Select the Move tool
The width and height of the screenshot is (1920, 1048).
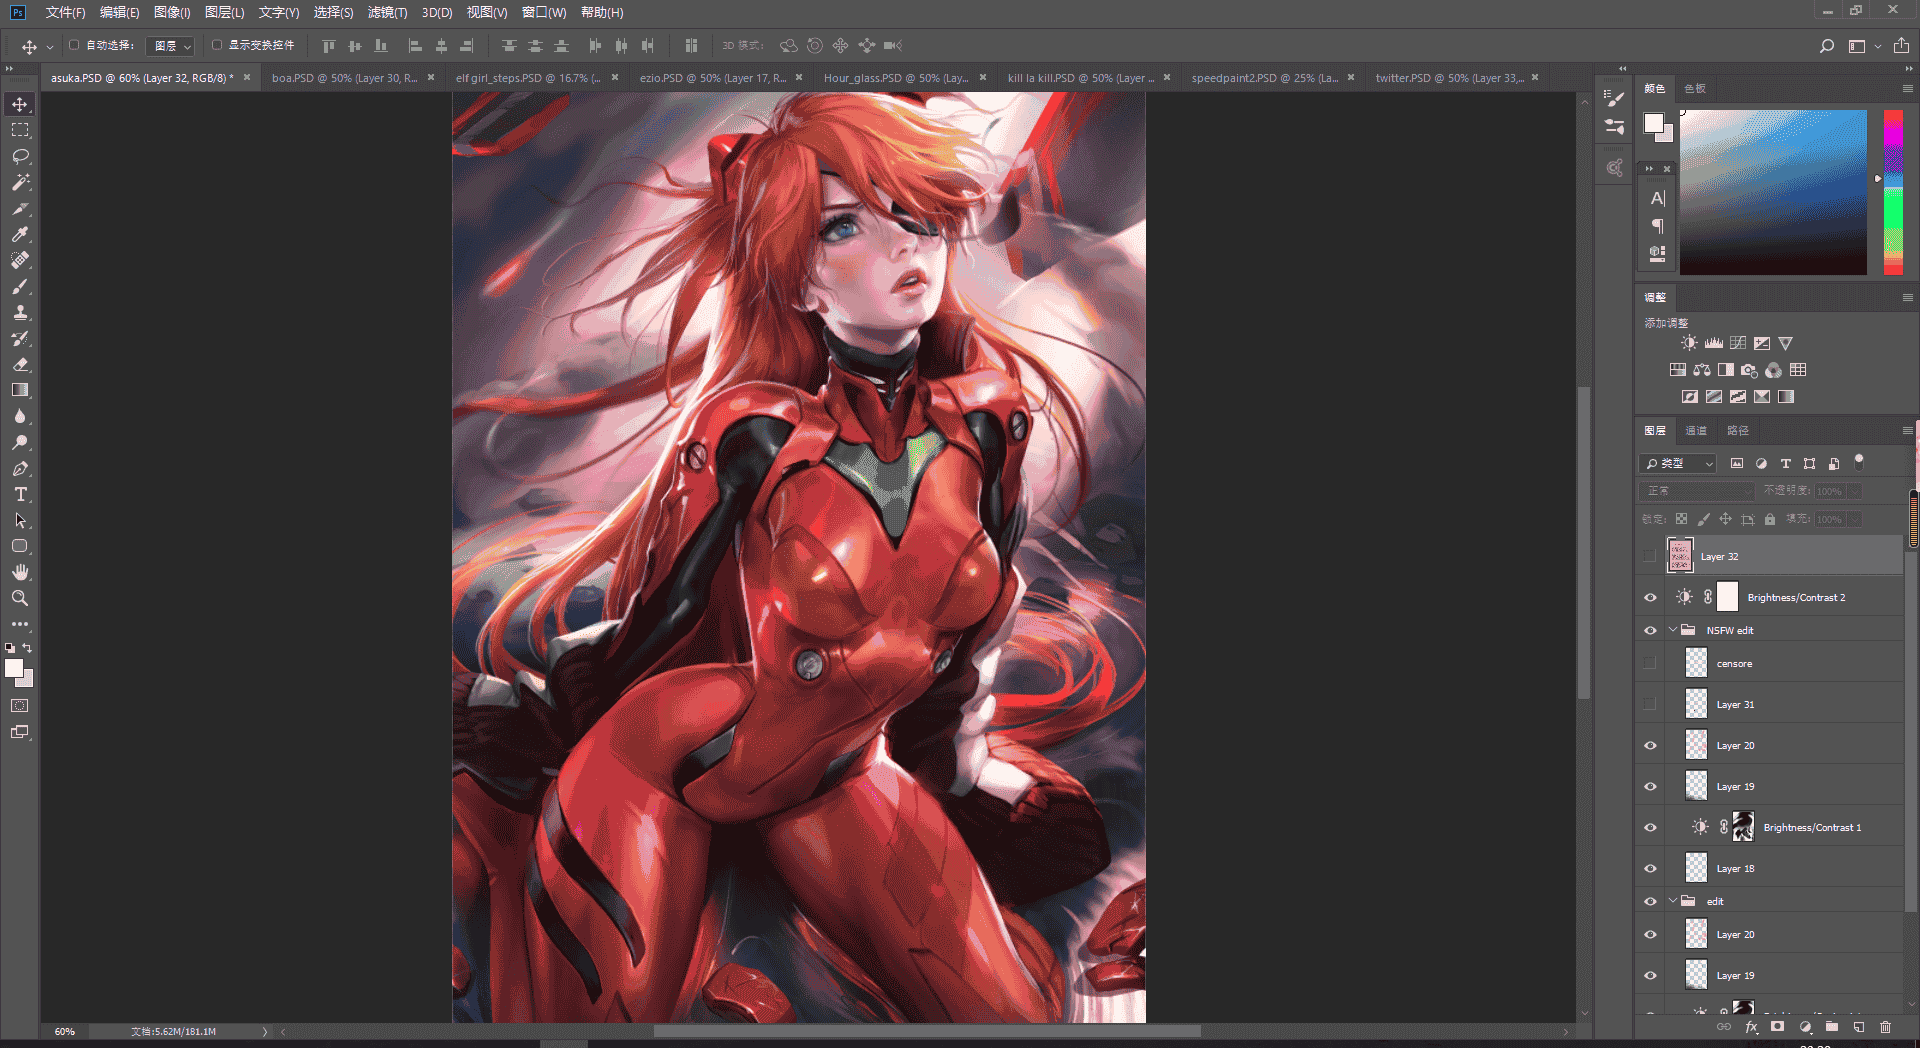[x=20, y=104]
